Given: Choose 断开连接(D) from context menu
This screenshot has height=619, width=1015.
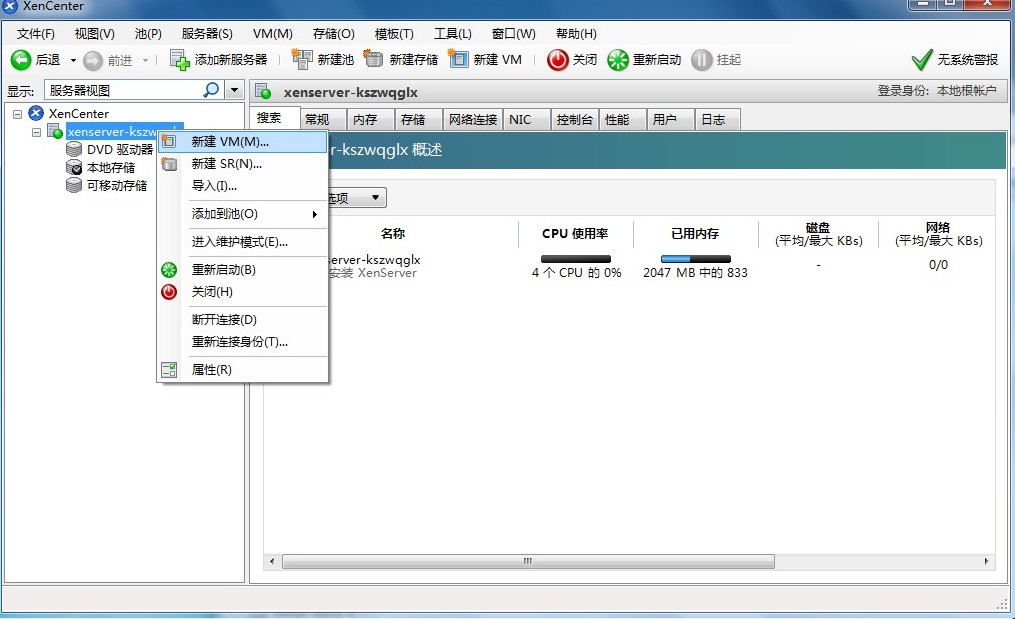Looking at the screenshot, I should (x=243, y=320).
